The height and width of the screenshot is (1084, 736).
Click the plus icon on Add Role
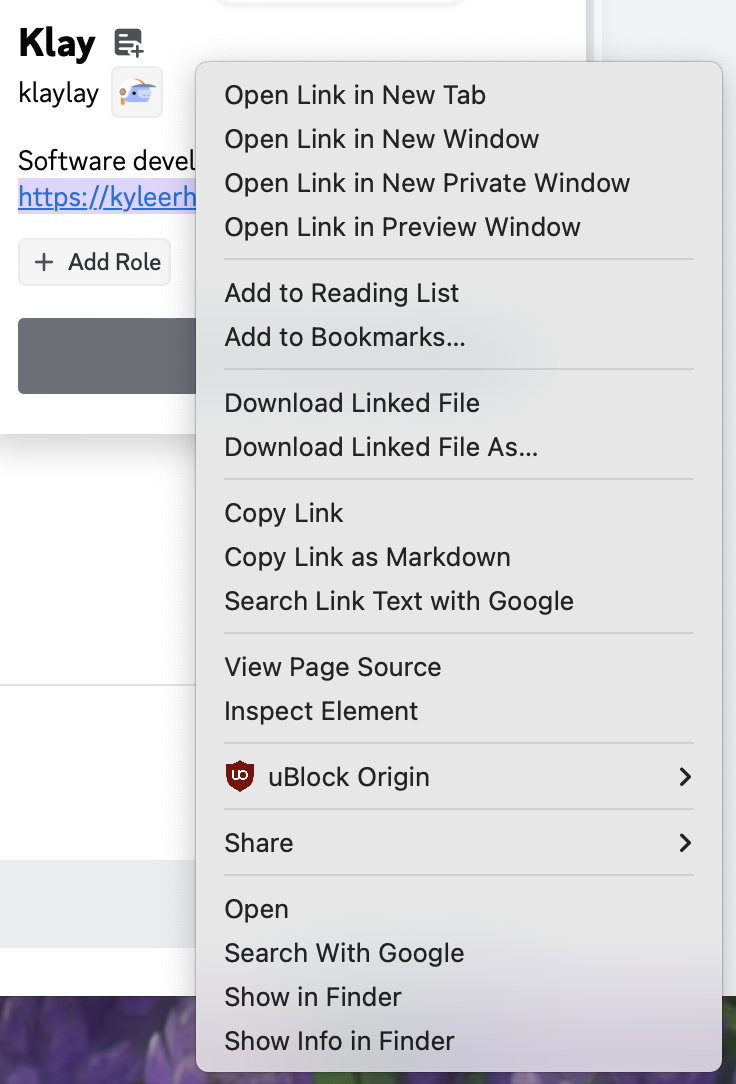pos(43,262)
